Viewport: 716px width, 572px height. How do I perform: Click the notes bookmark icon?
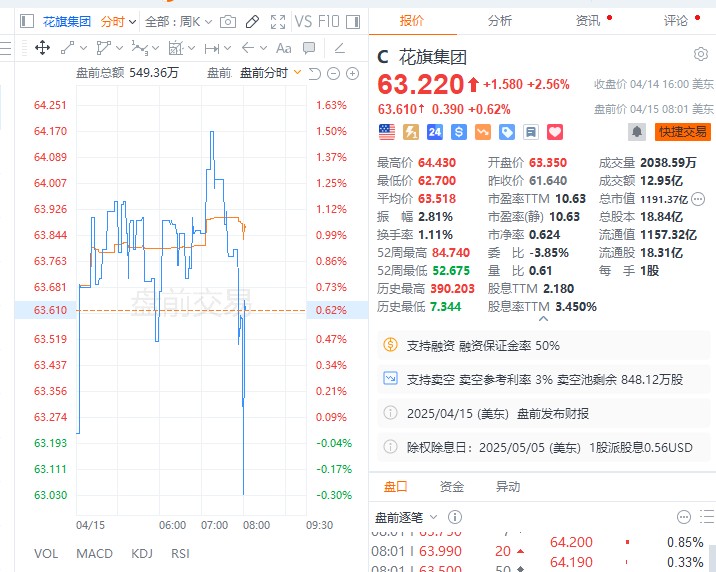point(531,132)
